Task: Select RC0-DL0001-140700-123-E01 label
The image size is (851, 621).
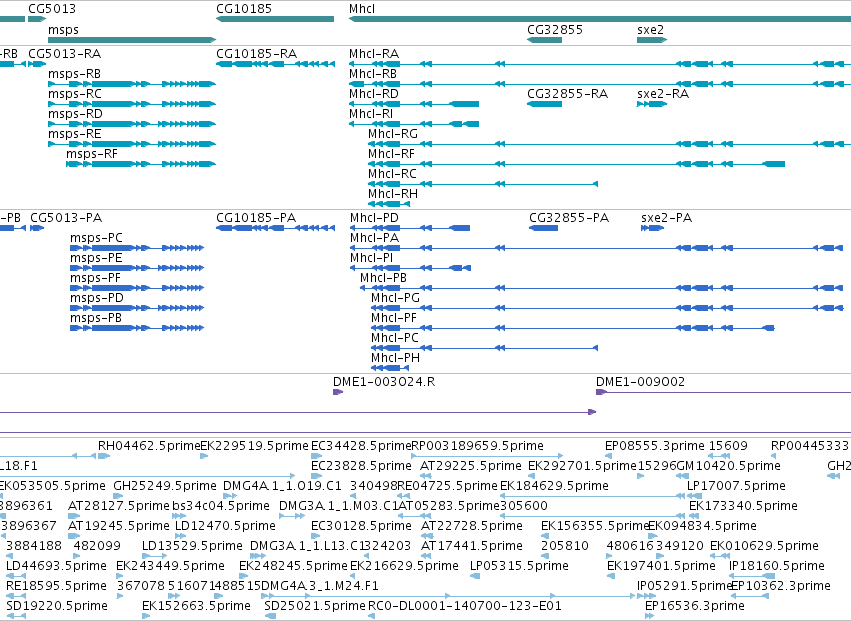Action: tap(465, 607)
